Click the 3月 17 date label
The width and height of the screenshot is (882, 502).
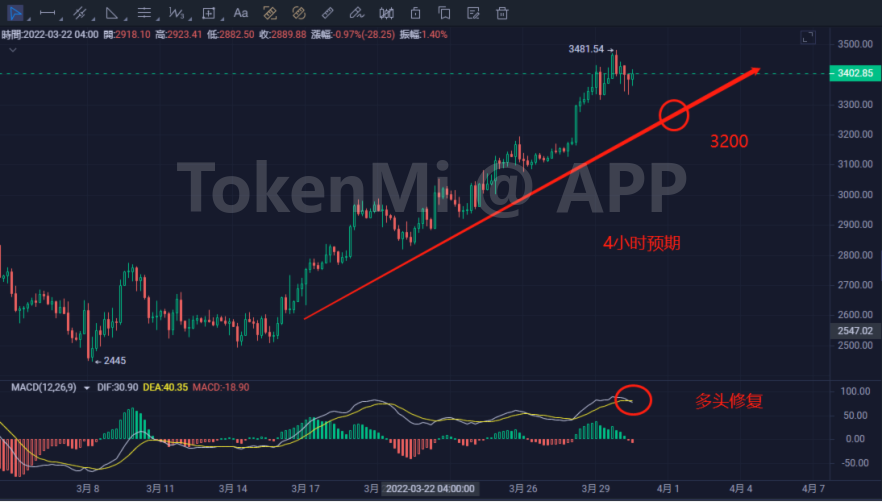(305, 488)
